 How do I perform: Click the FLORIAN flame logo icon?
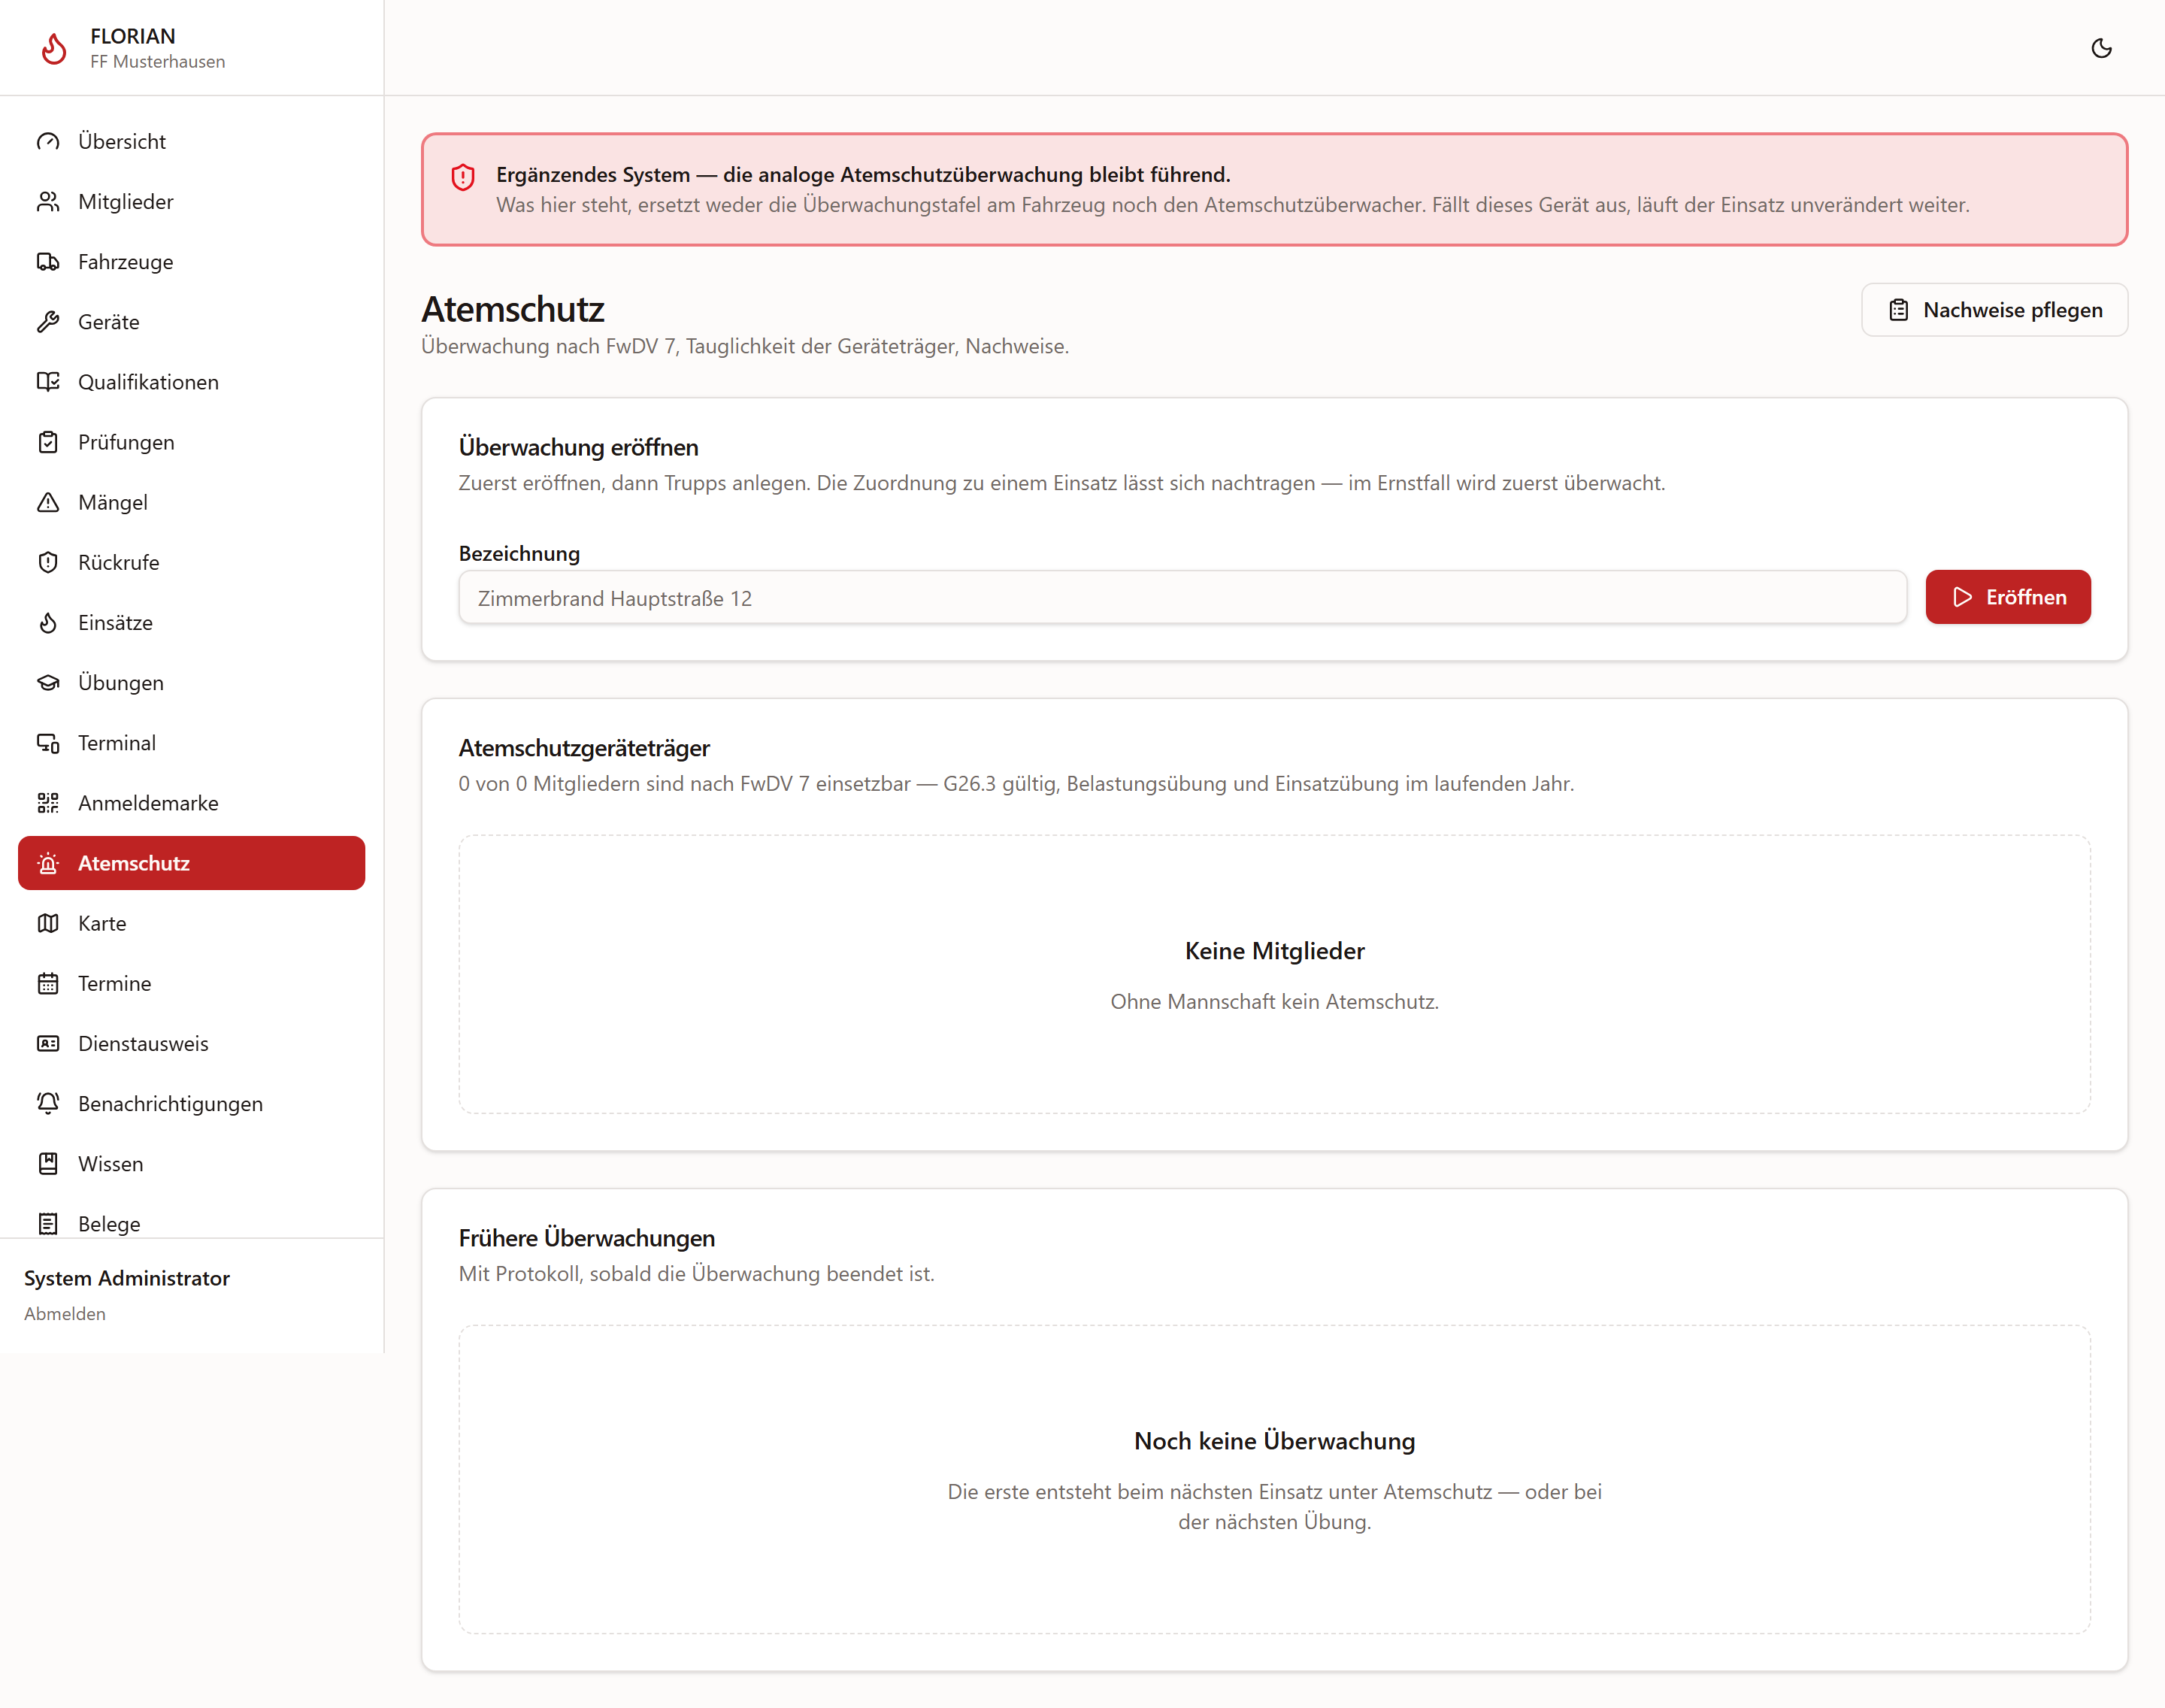[x=54, y=48]
